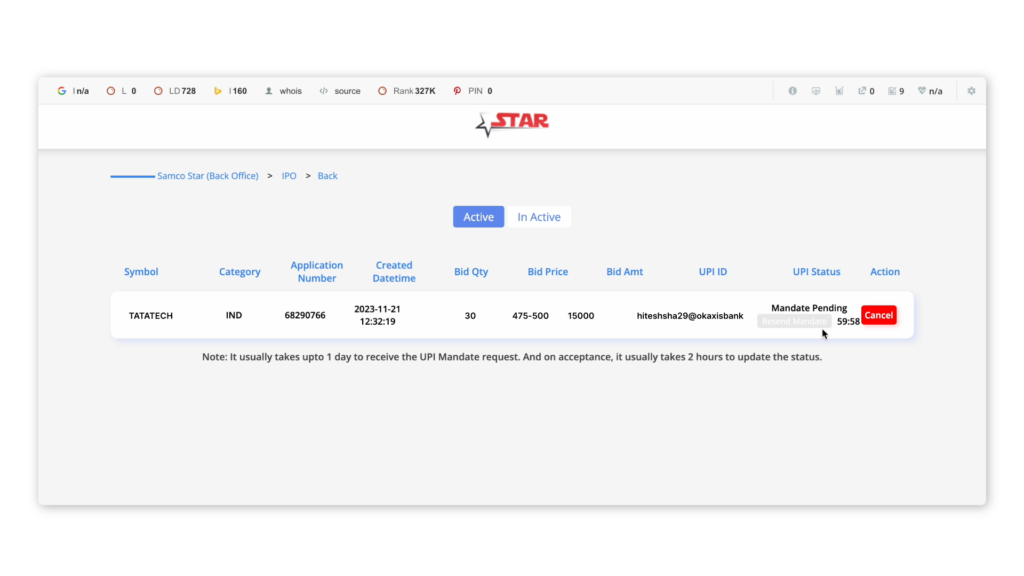Screen dimensions: 1024x576
Task: Click the Back breadcrumb link
Action: [x=327, y=176]
